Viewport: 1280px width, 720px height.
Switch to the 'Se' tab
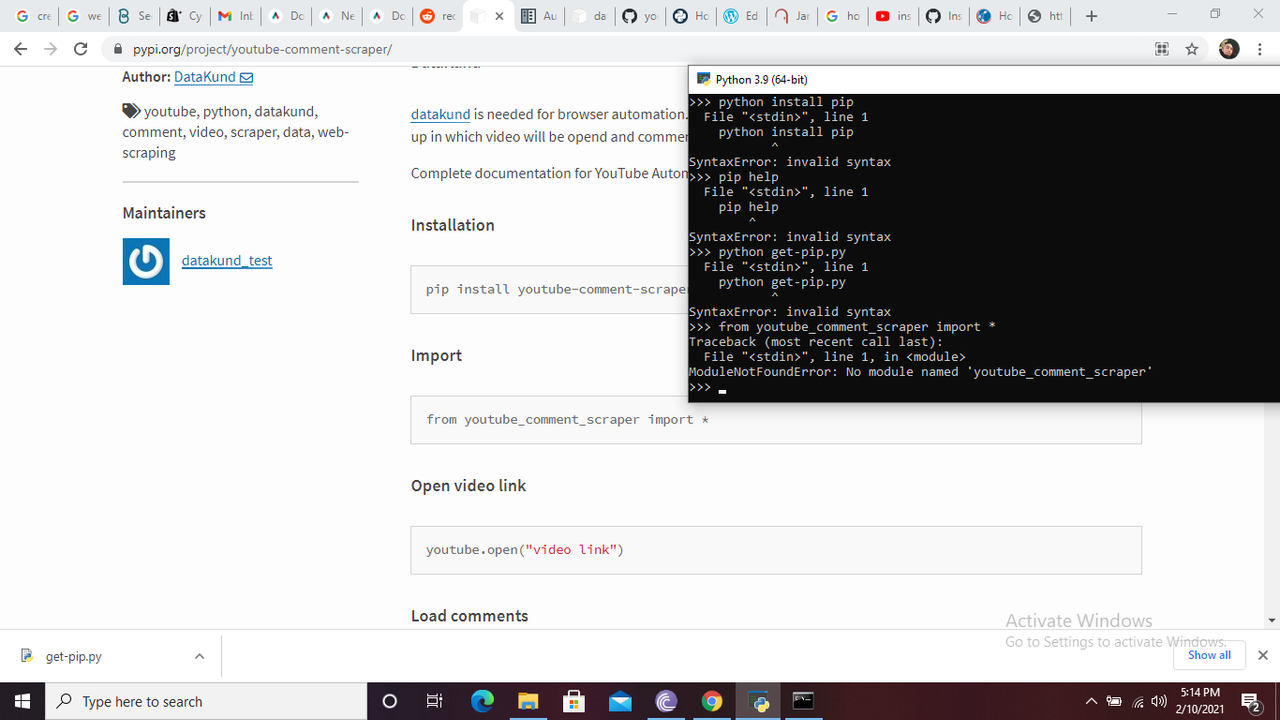pyautogui.click(x=134, y=16)
